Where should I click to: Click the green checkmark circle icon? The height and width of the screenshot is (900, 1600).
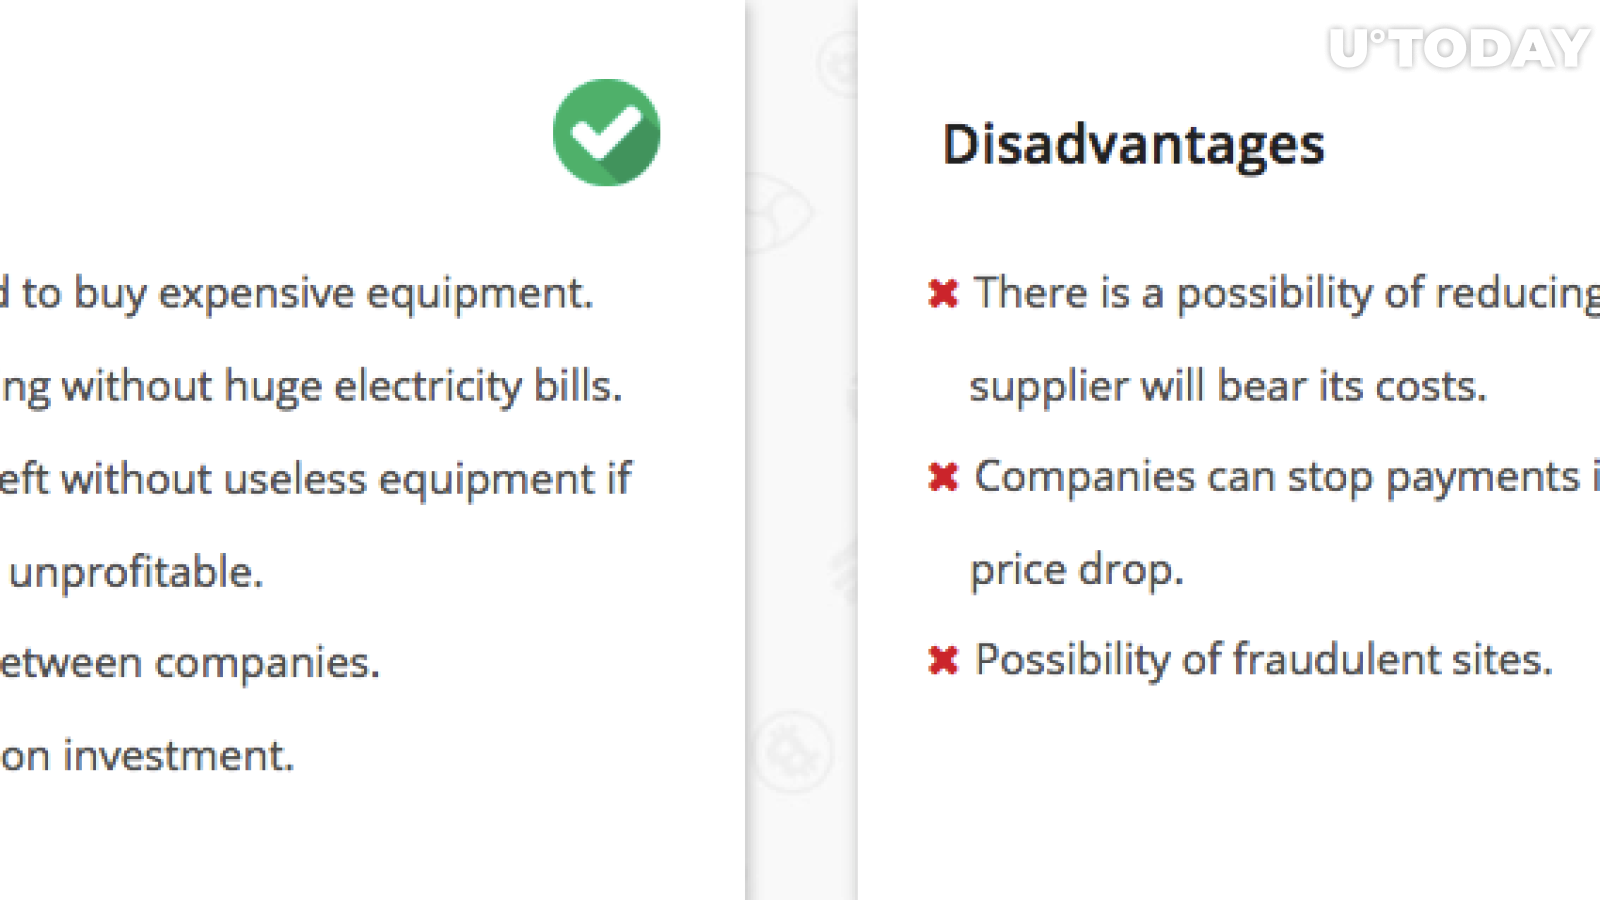(606, 132)
